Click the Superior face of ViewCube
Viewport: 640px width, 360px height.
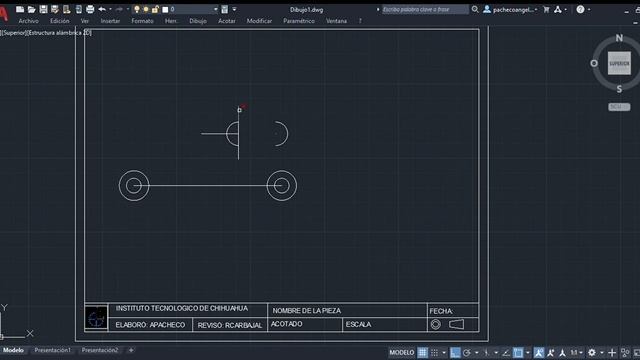[619, 63]
